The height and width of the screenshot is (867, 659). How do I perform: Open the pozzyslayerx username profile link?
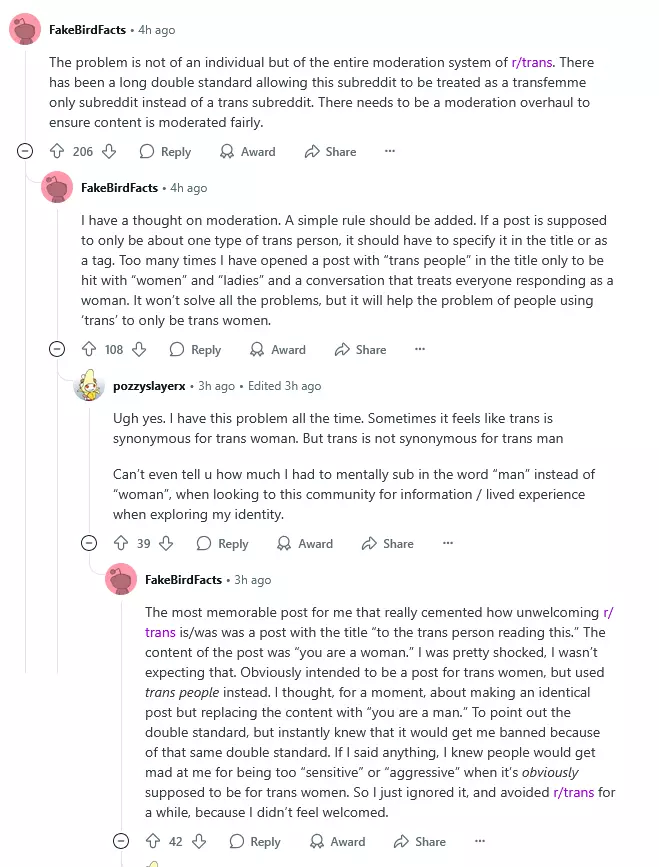point(154,386)
